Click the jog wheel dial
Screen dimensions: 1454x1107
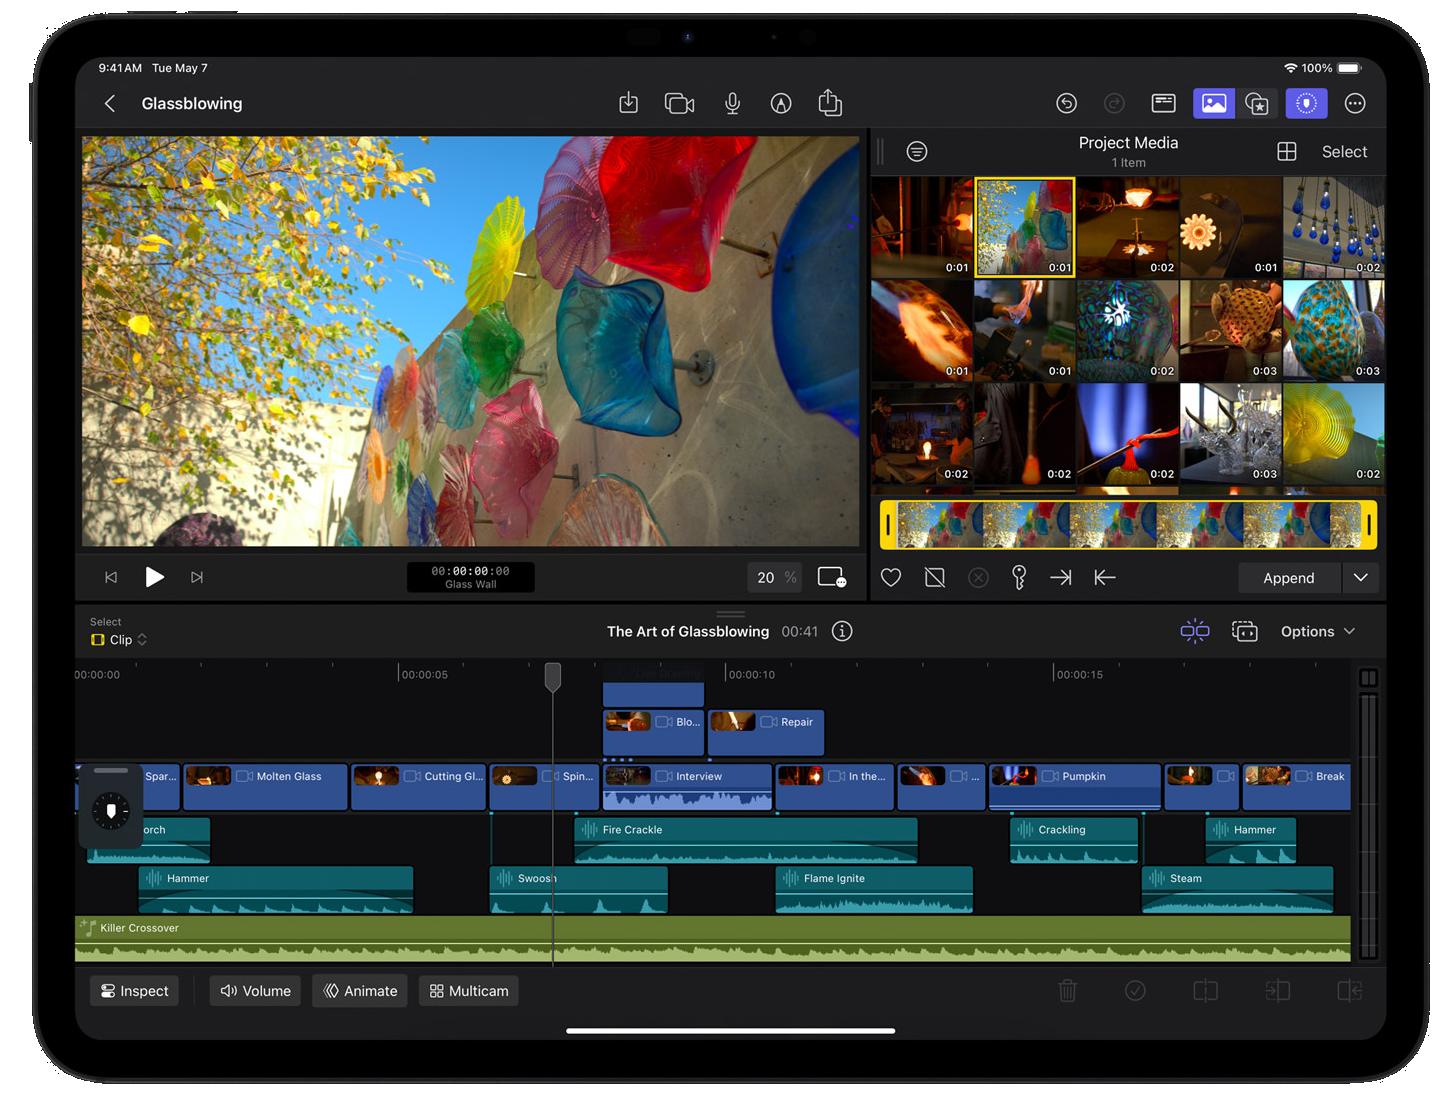(x=111, y=811)
